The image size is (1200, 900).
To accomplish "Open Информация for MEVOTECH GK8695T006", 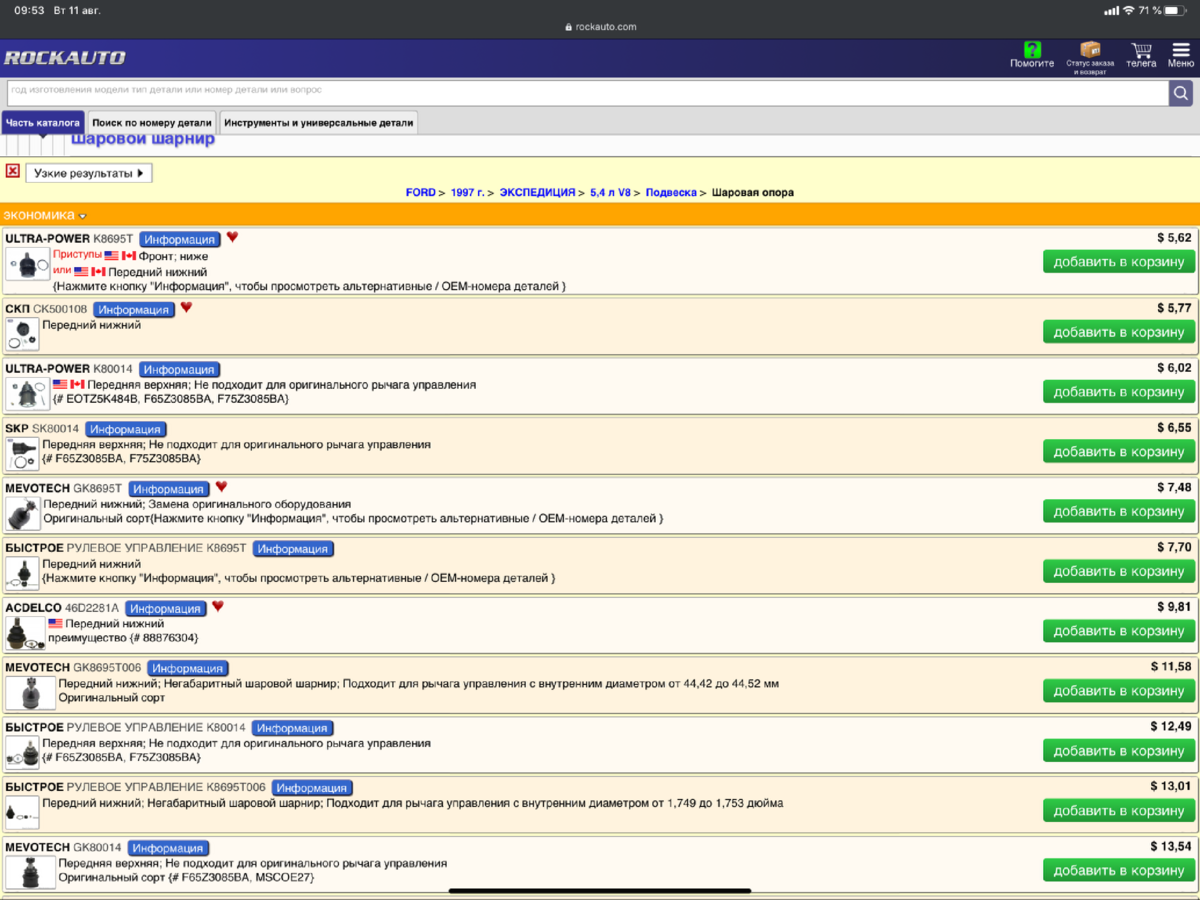I will 188,668.
